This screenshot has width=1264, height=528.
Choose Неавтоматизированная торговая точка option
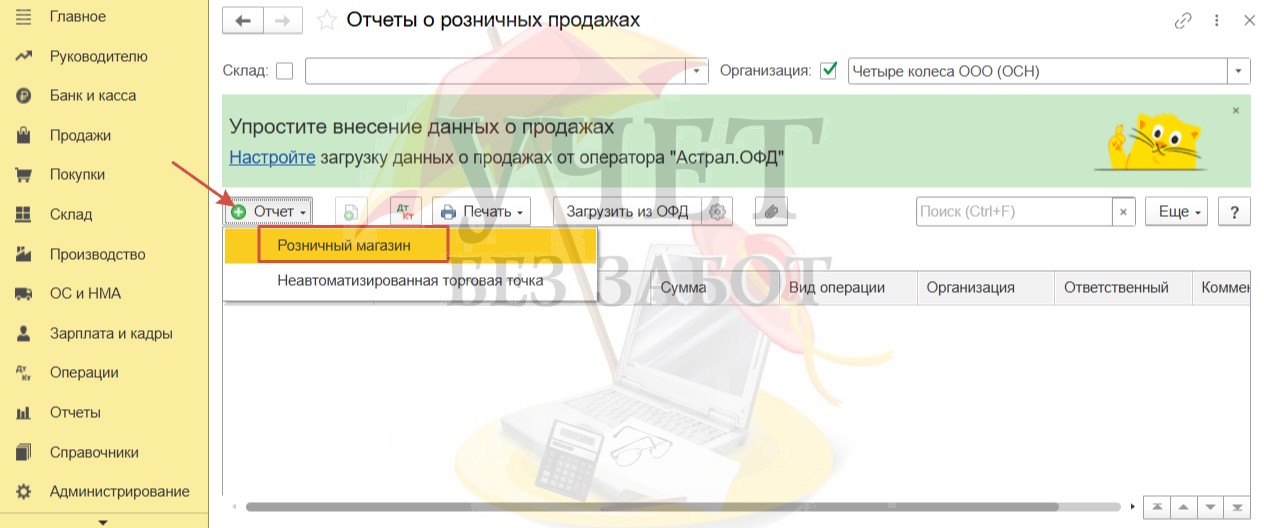point(410,281)
